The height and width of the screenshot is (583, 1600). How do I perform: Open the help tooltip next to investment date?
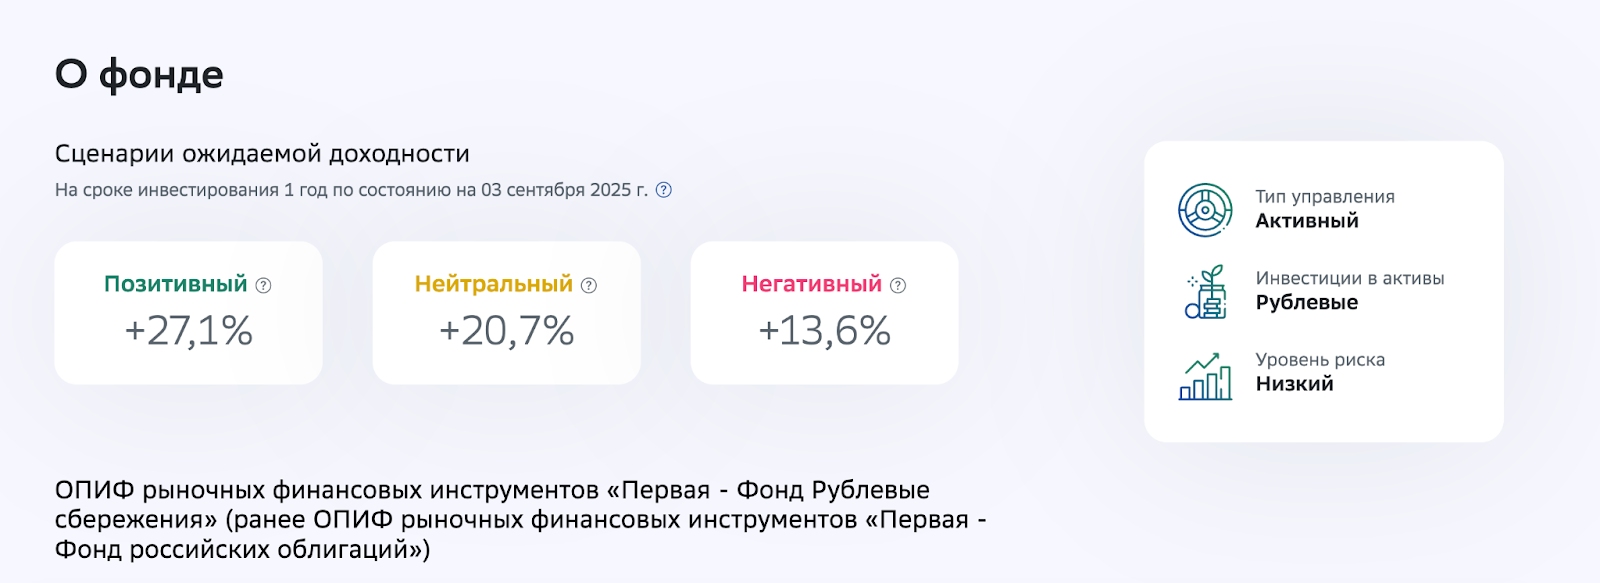[663, 191]
